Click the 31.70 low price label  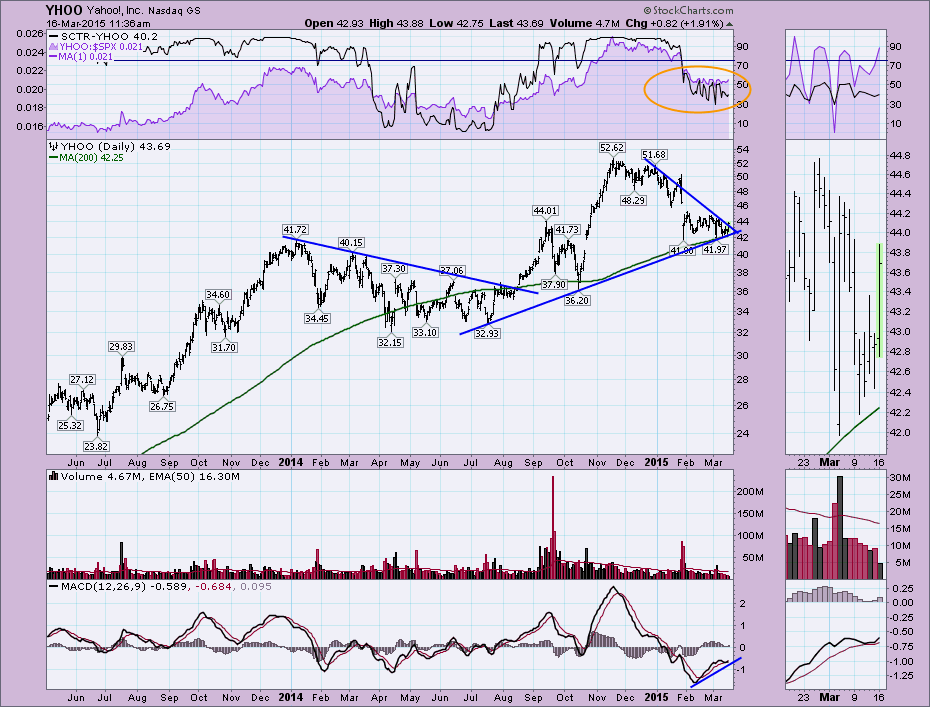point(224,348)
